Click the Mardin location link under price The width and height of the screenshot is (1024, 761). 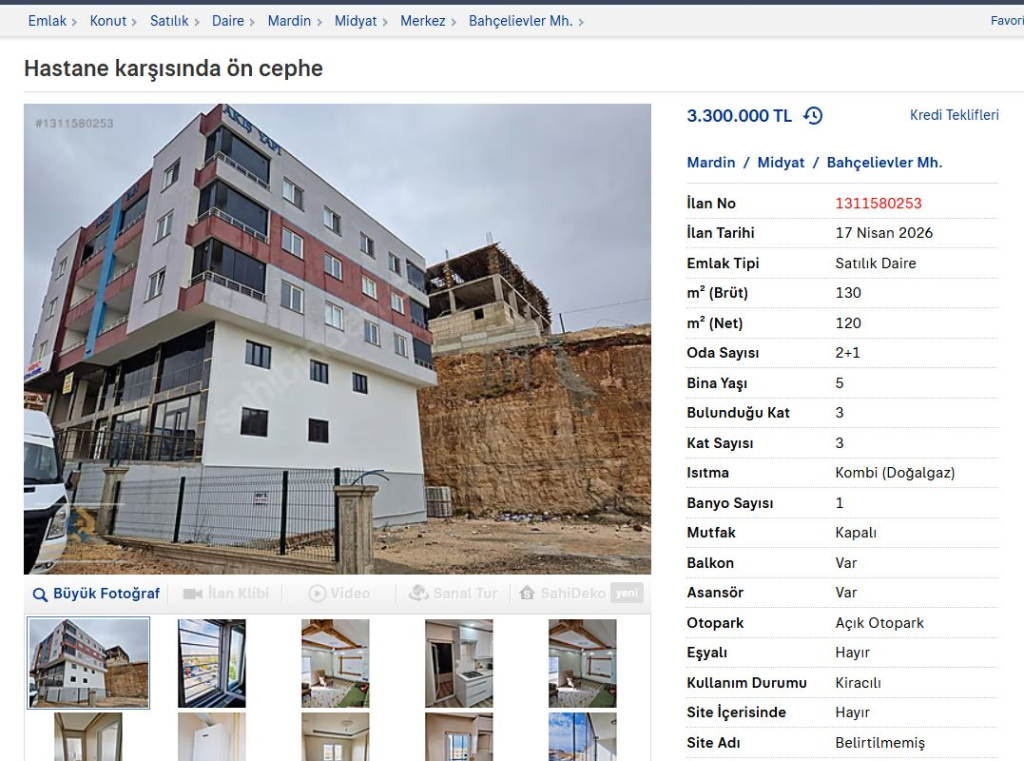(711, 163)
